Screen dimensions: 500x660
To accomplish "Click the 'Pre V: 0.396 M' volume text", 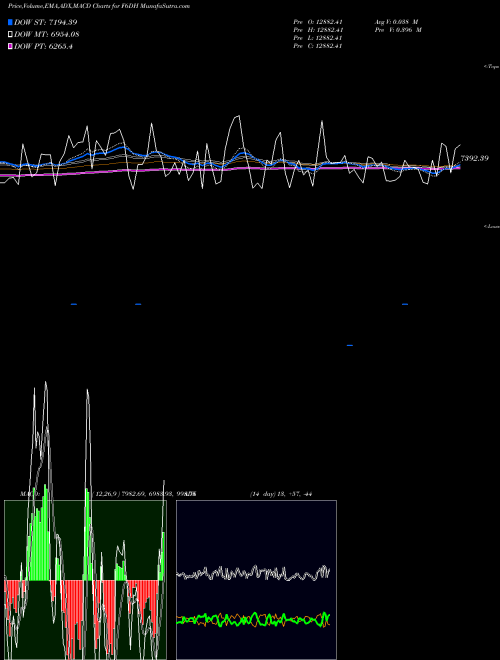I will [398, 30].
